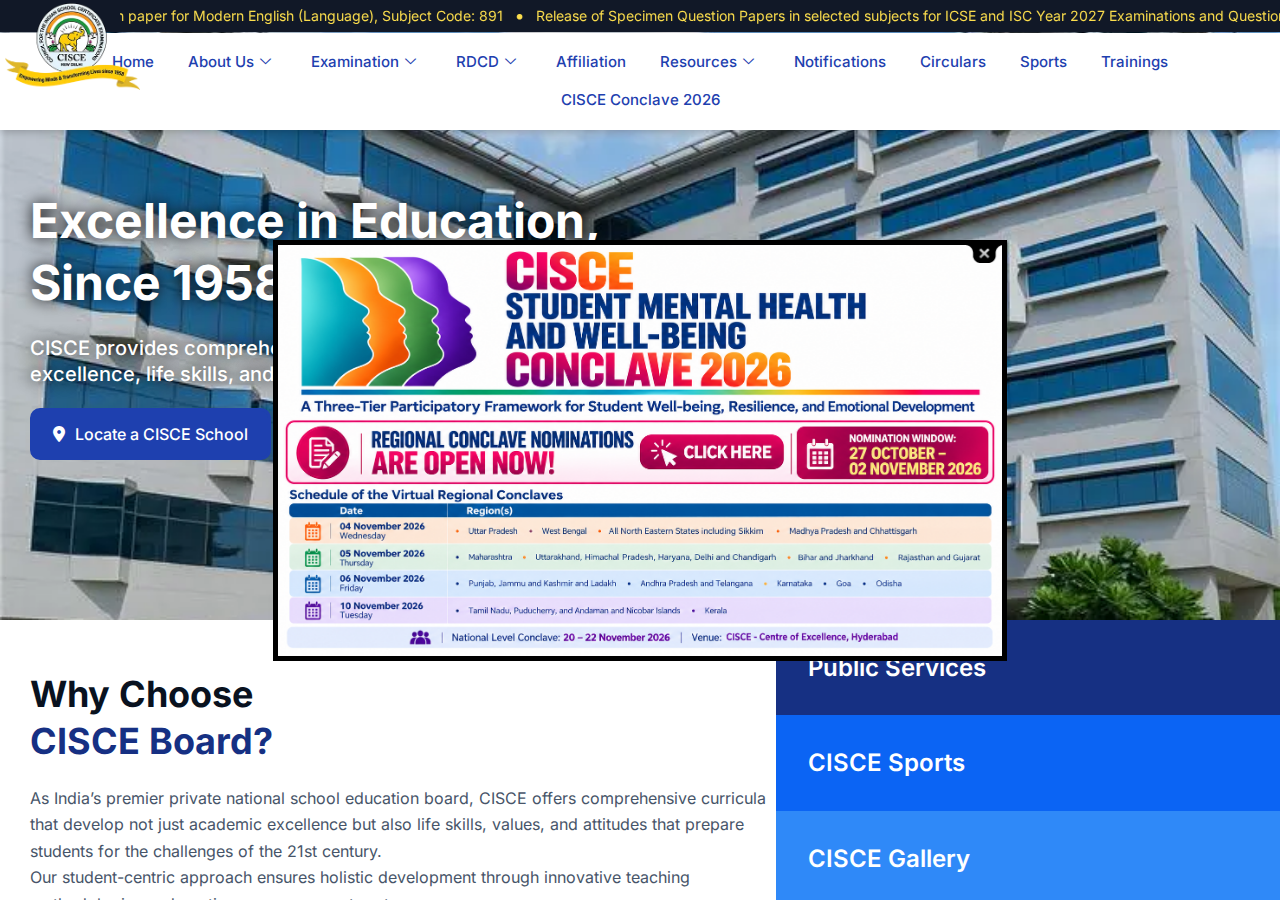
Task: Click 'National Level Conclave: 20 – 22 November 2026' text
Action: [561, 637]
